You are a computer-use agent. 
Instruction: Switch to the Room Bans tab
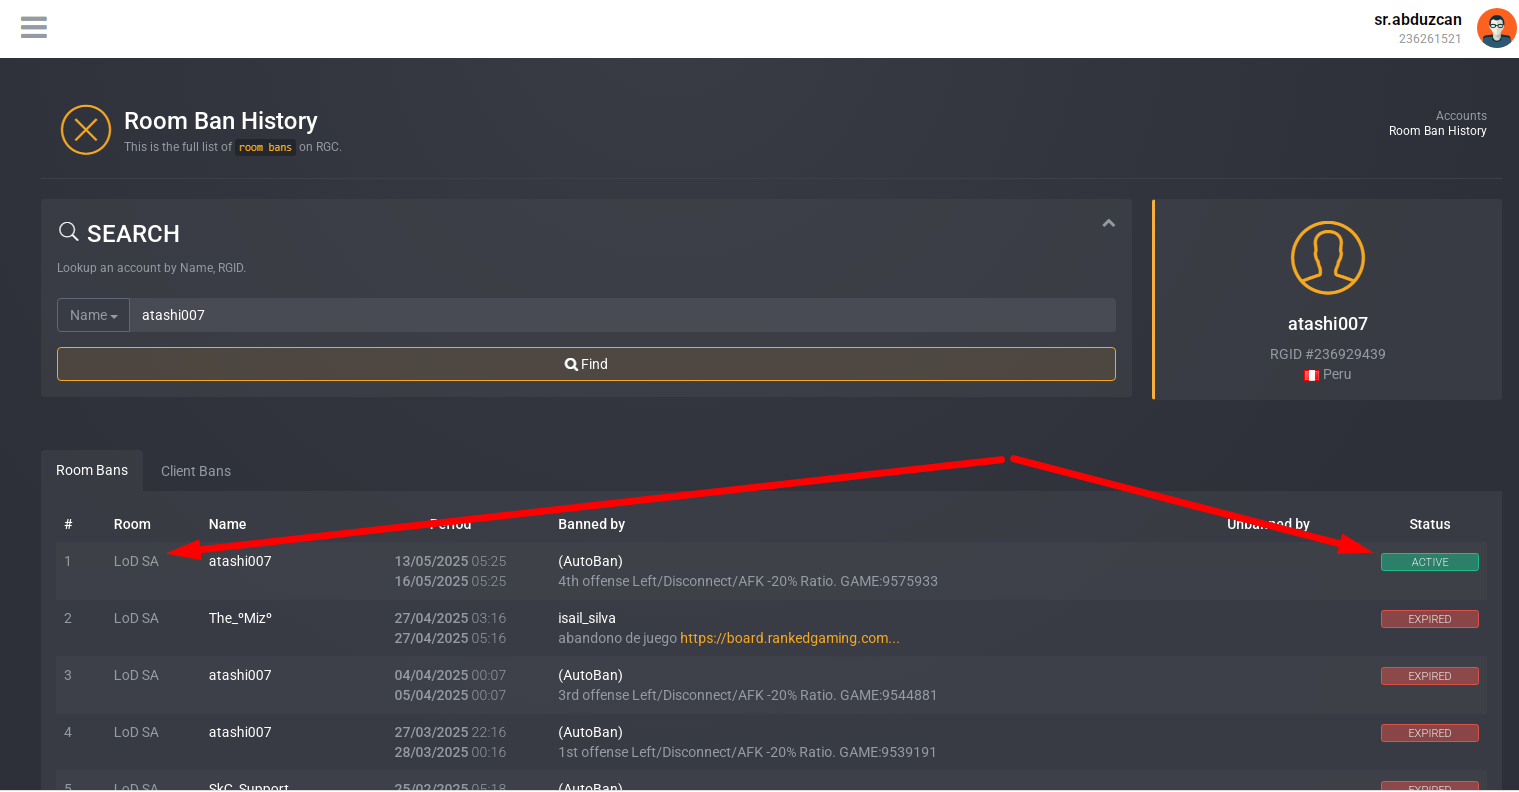click(x=92, y=470)
